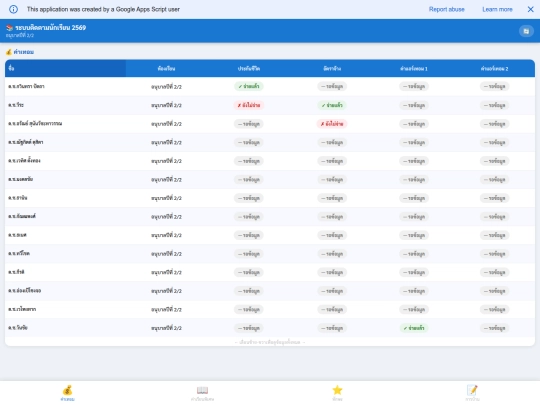Click the '2/2' subtitle under header title

(20, 35)
